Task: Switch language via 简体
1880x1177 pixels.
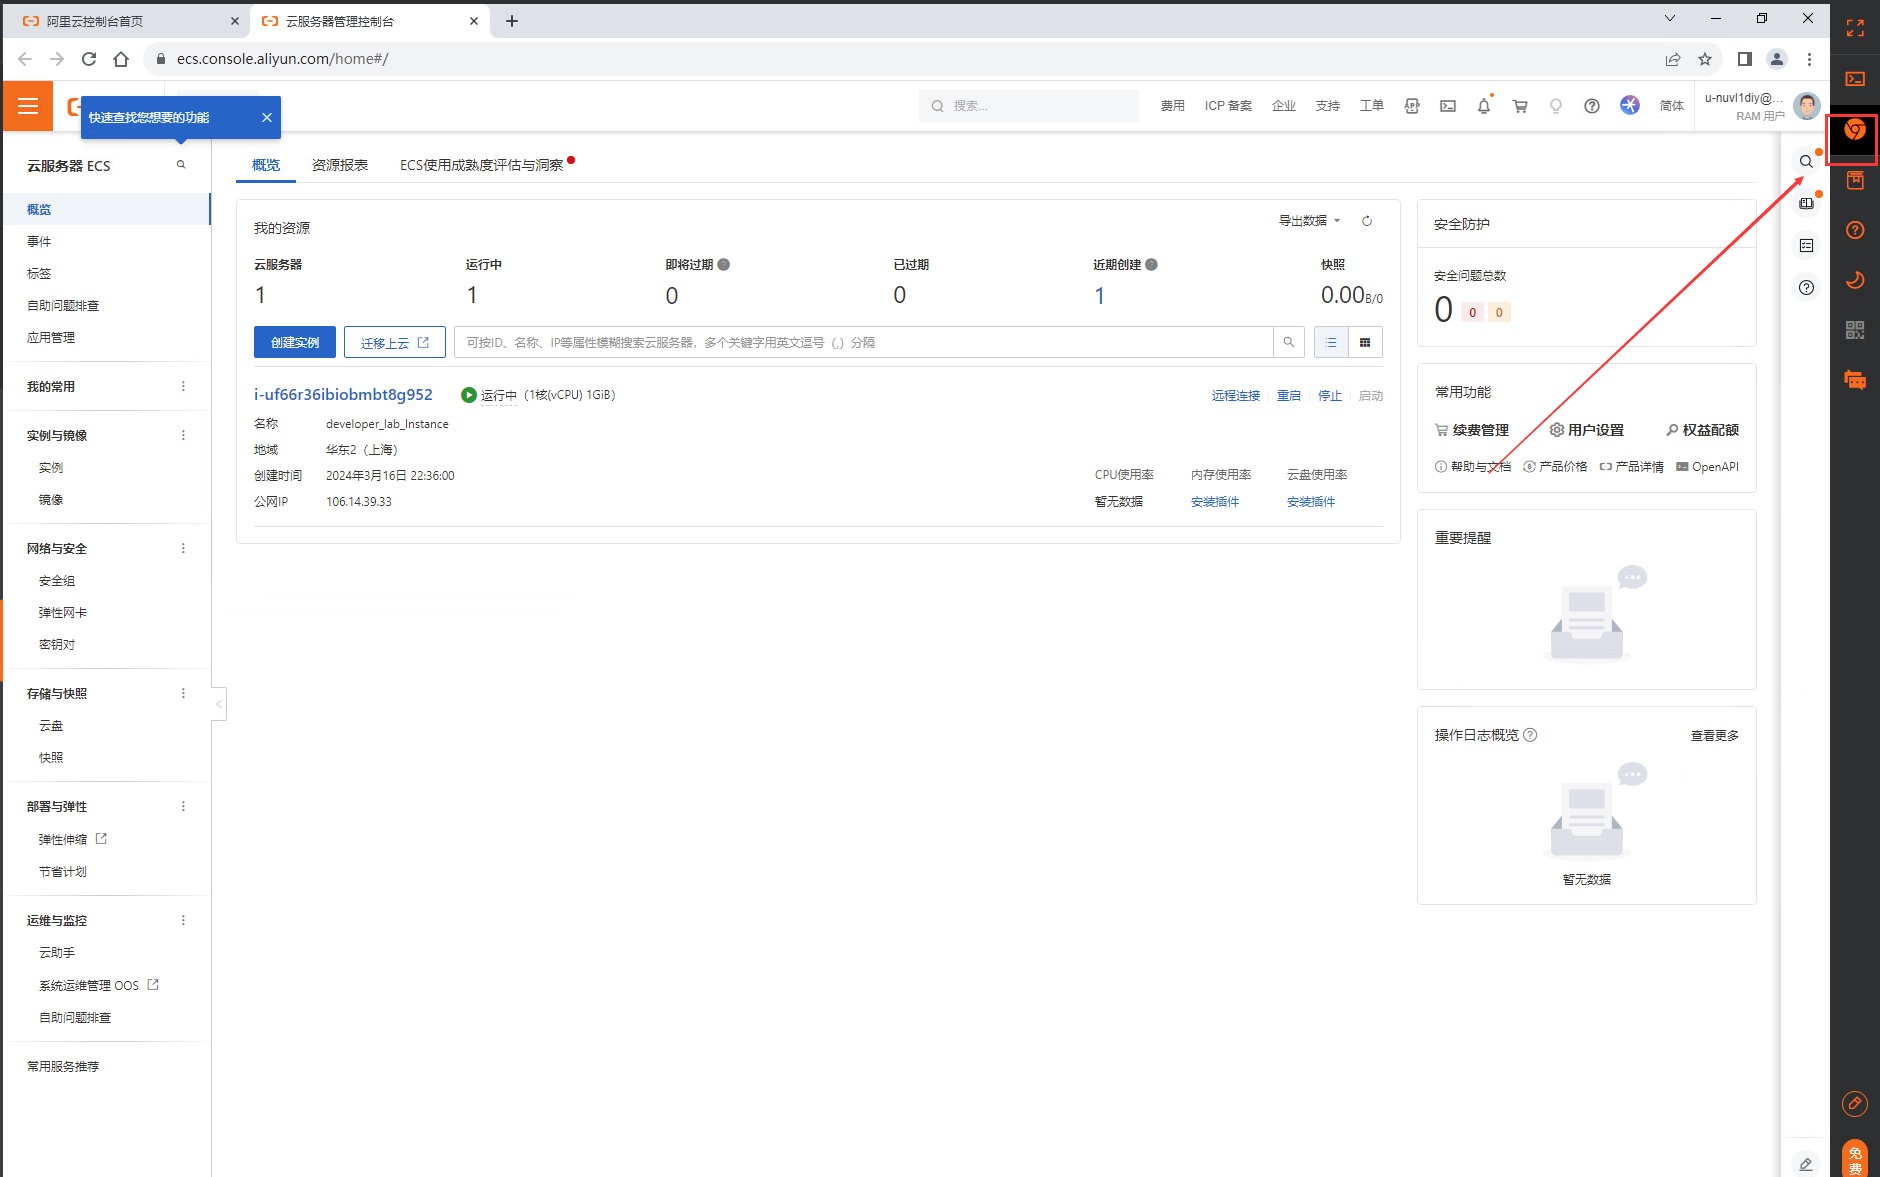Action: [x=1672, y=106]
